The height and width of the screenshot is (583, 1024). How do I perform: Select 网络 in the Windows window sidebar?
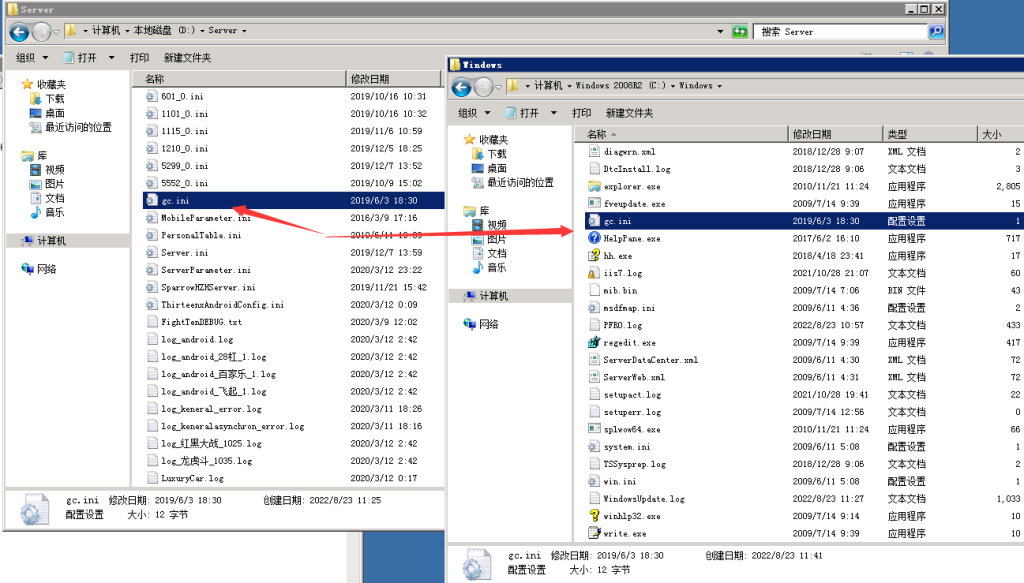pos(489,324)
